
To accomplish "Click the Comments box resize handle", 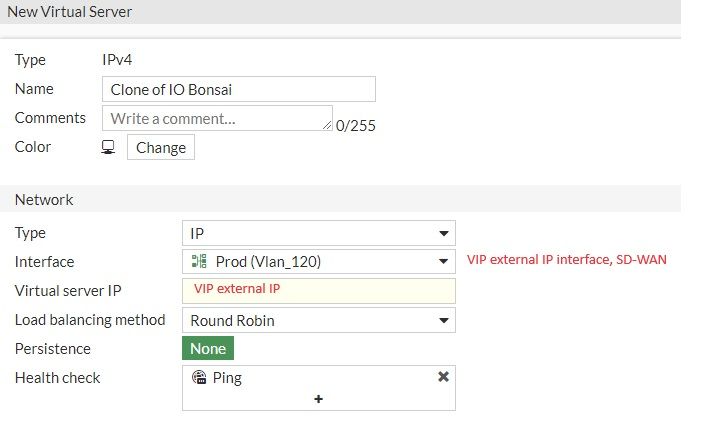I will point(328,126).
